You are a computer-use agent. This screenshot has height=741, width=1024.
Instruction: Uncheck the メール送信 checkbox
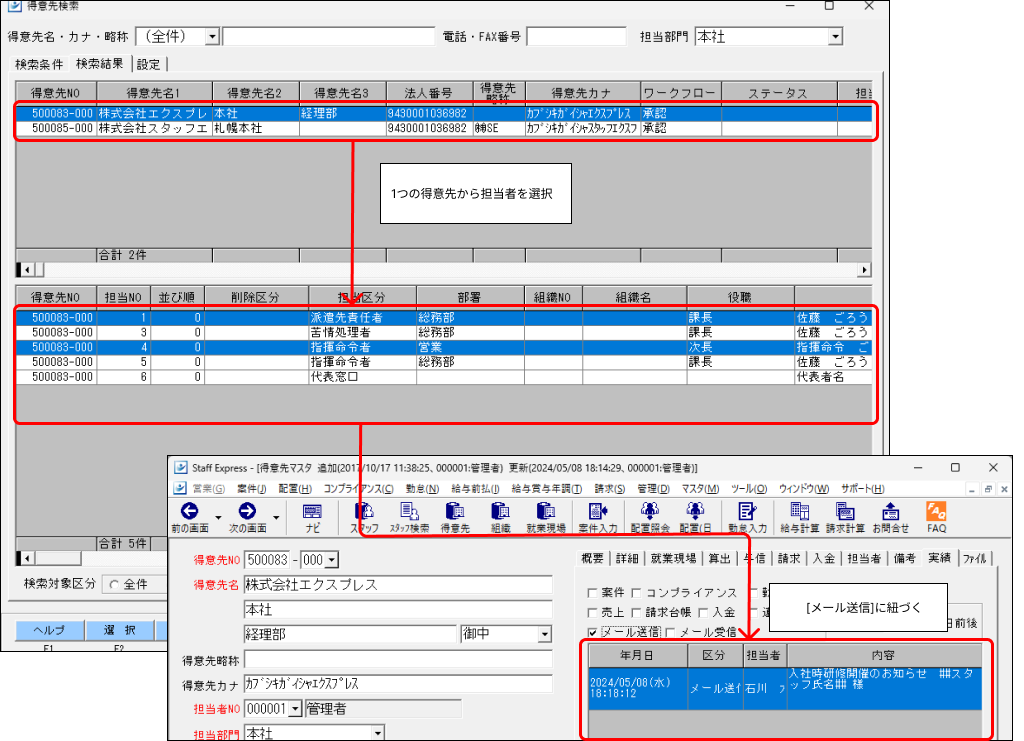592,632
